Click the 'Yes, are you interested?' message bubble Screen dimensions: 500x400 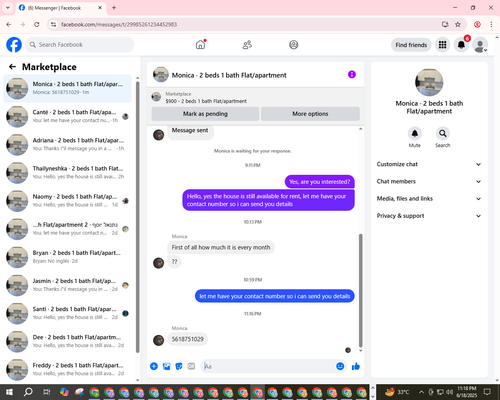point(320,182)
